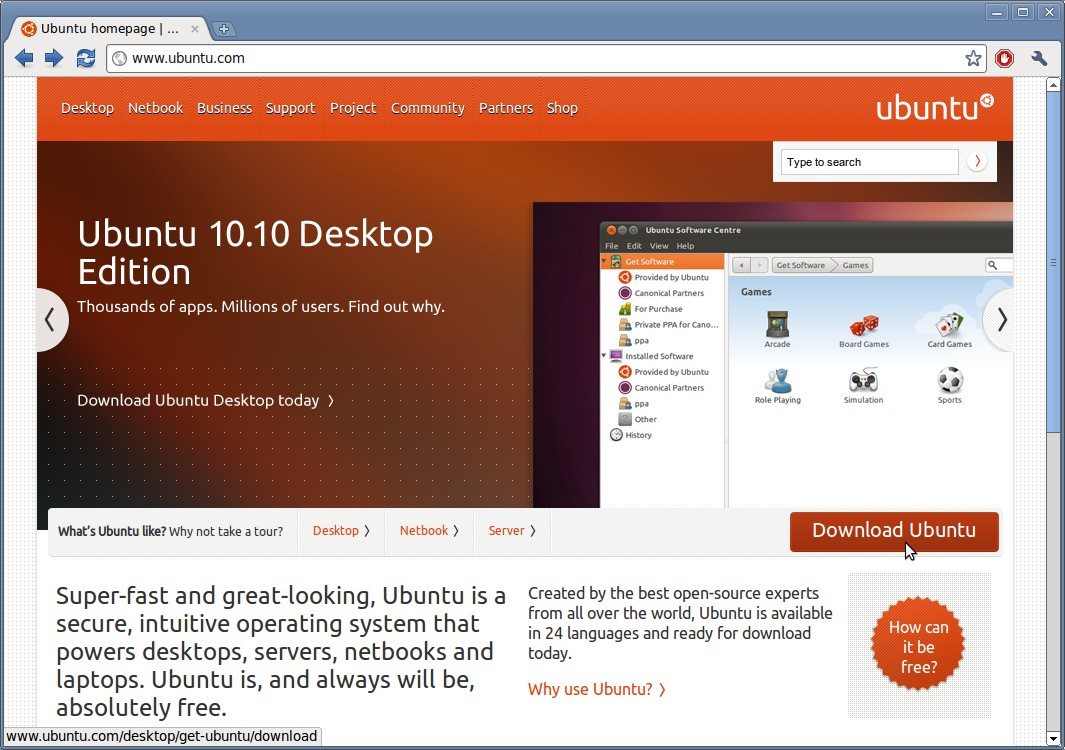Open the Community navigation menu item
Viewport: 1065px width, 750px height.
click(x=428, y=108)
